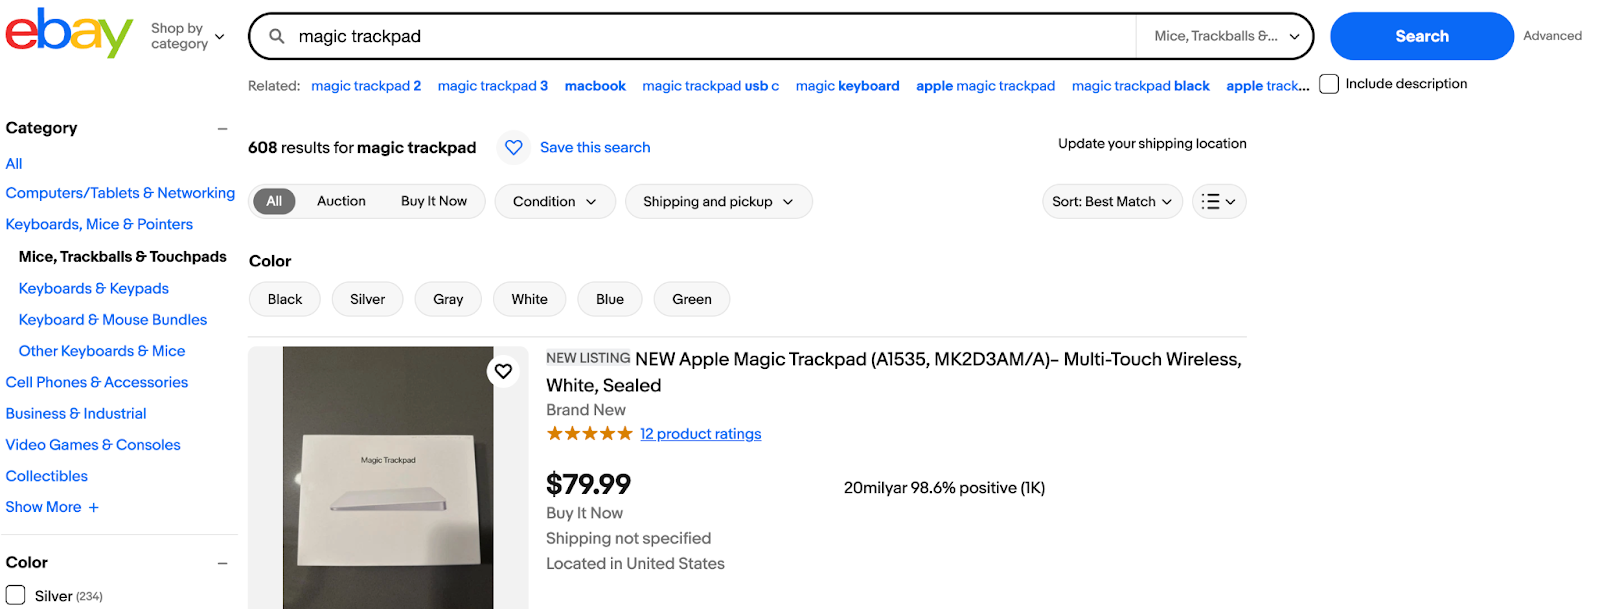The width and height of the screenshot is (1600, 609).
Task: Expand the Condition filter dropdown
Action: pyautogui.click(x=554, y=202)
